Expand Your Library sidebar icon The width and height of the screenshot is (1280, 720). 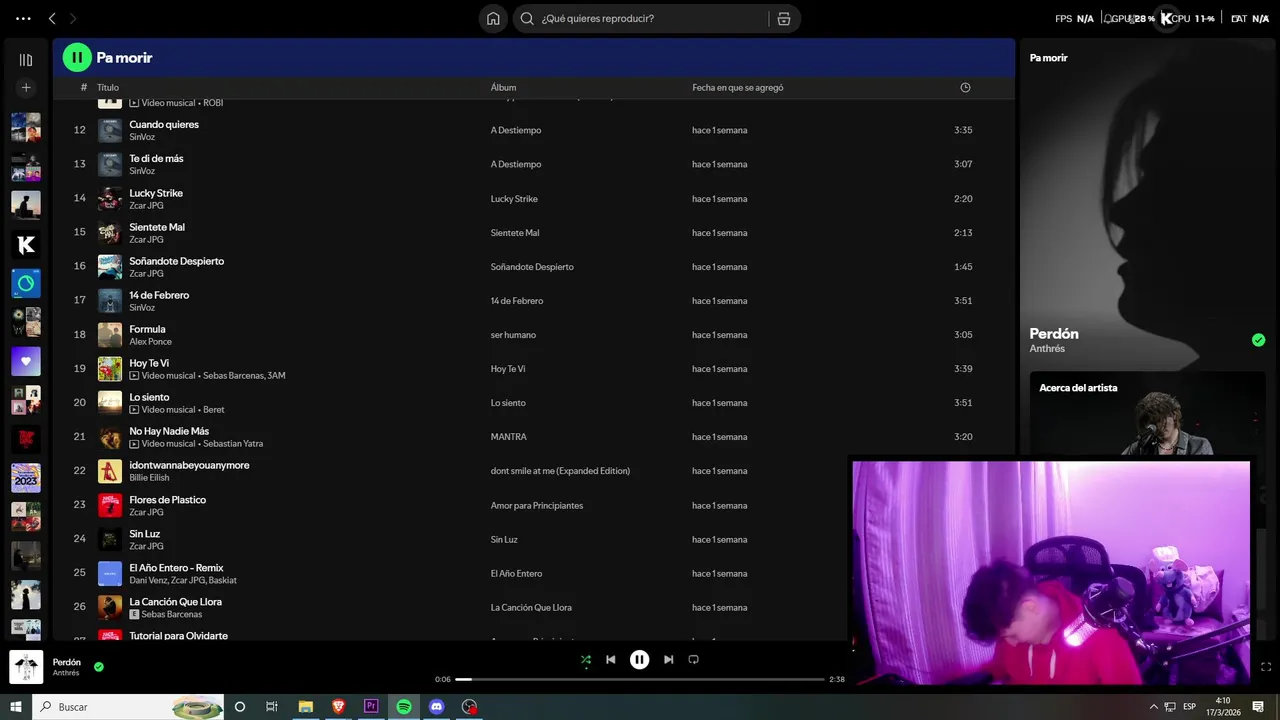(x=26, y=60)
